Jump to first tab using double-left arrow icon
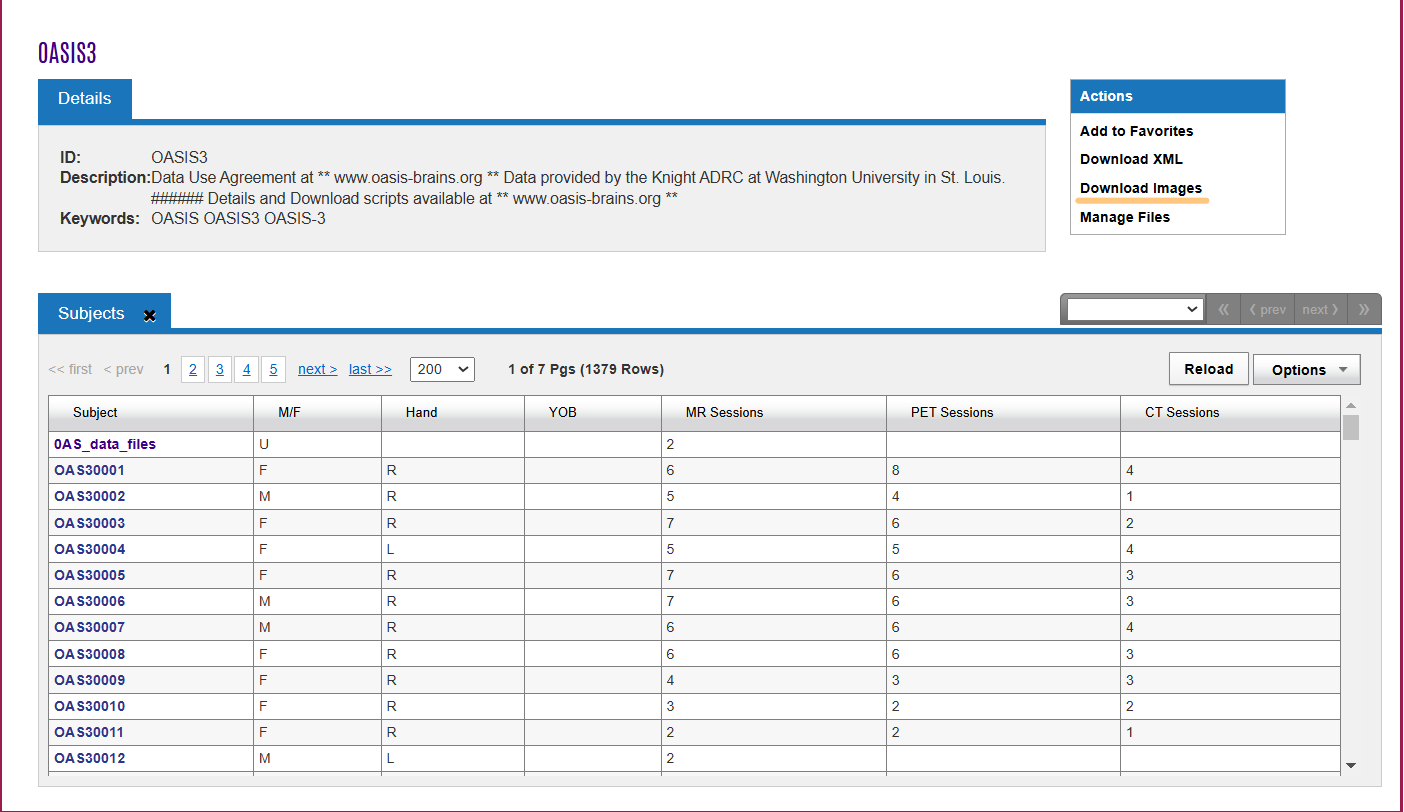The image size is (1404, 812). (x=1223, y=310)
